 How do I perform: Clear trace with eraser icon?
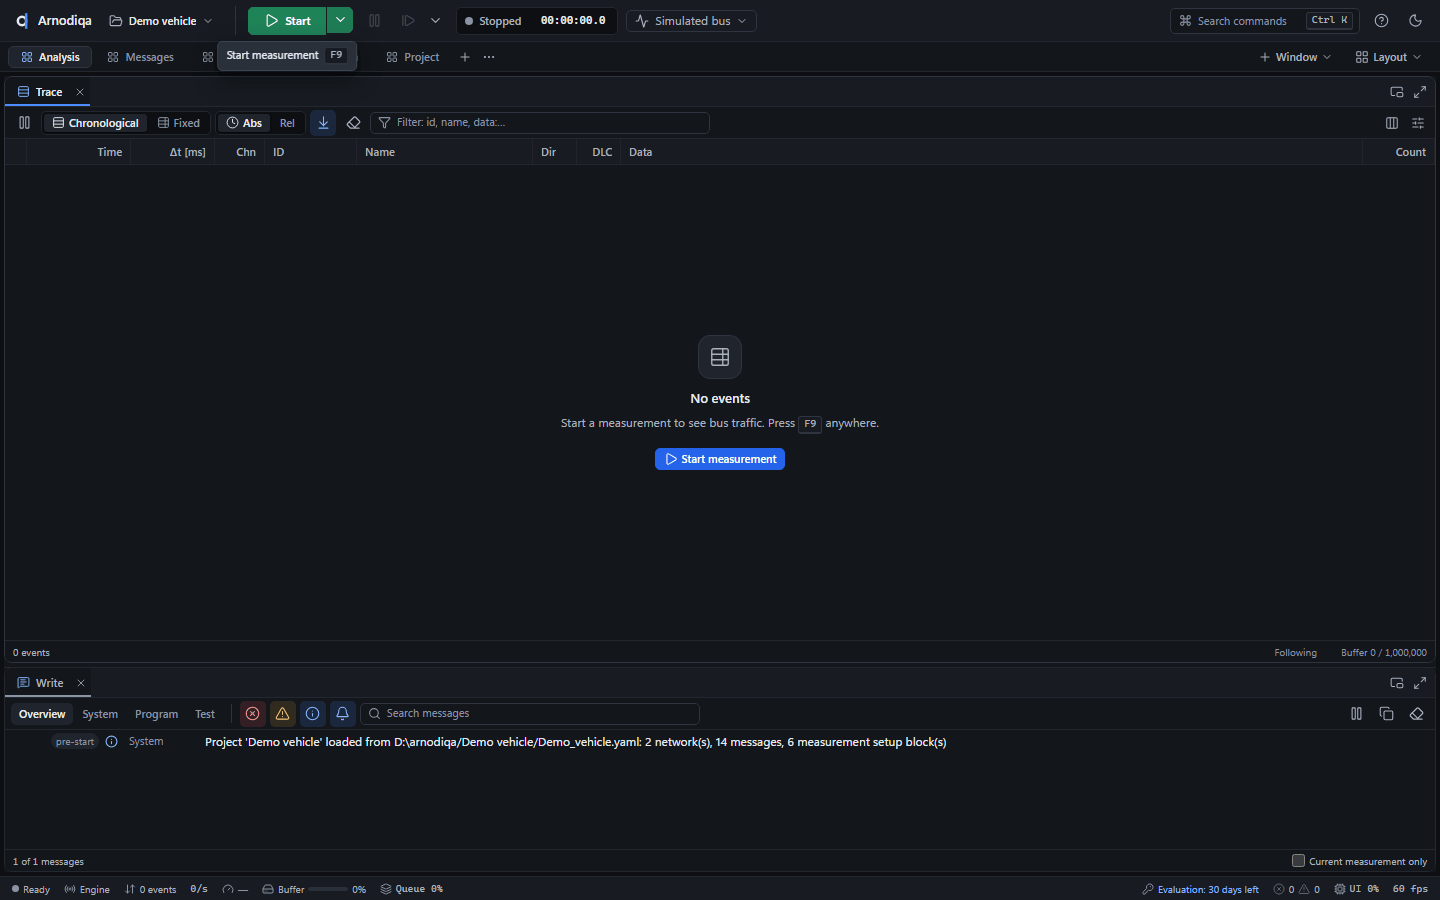(x=353, y=123)
